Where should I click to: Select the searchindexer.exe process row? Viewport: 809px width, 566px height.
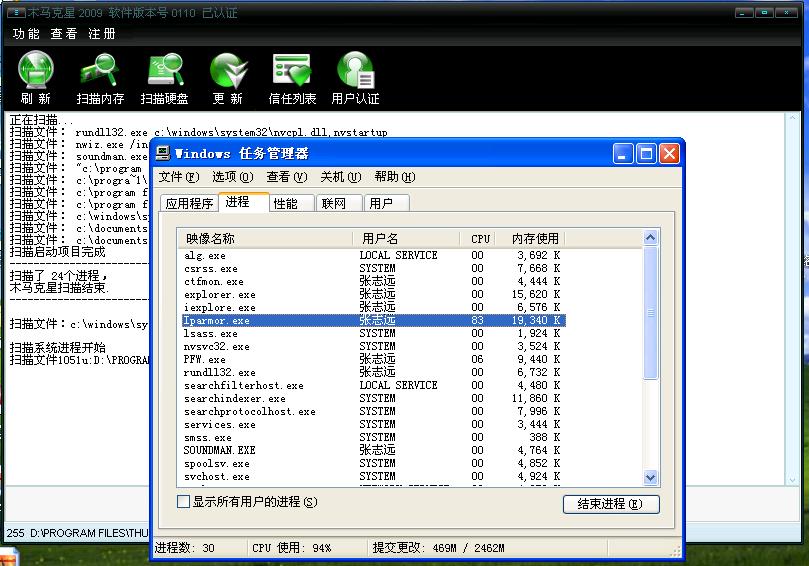point(374,398)
